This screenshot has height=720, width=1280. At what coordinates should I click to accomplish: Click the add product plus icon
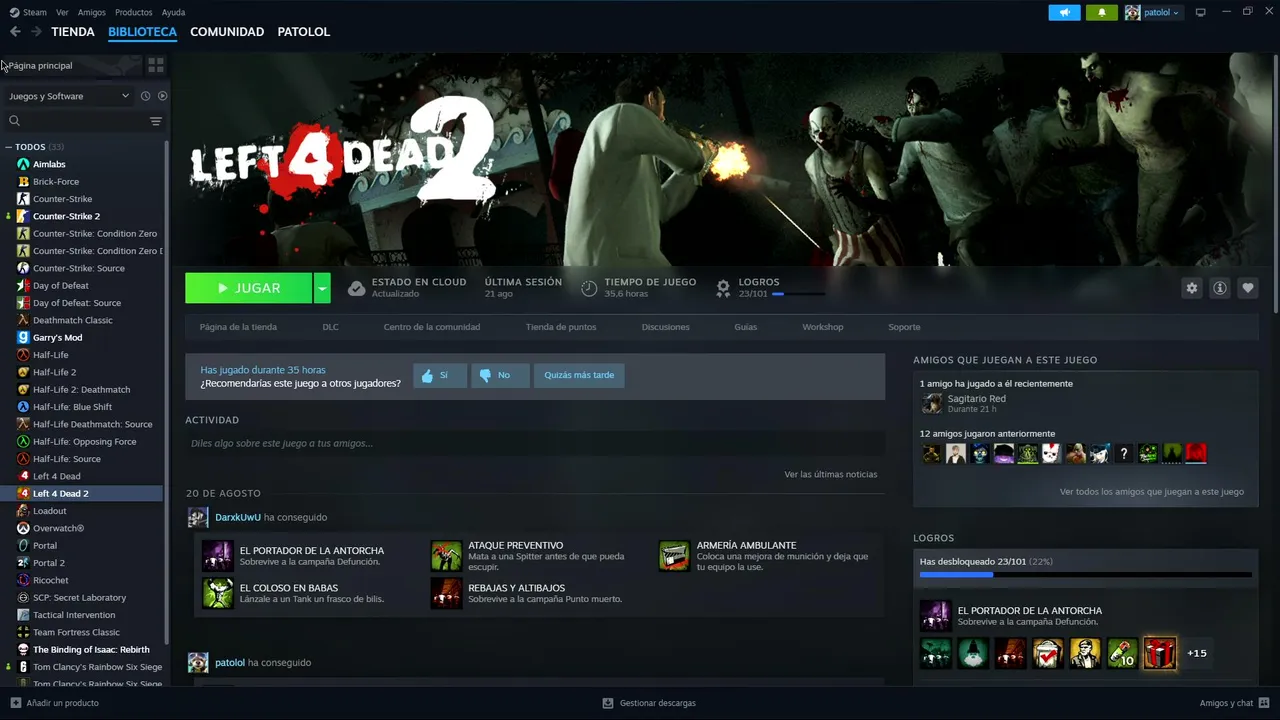(x=15, y=703)
